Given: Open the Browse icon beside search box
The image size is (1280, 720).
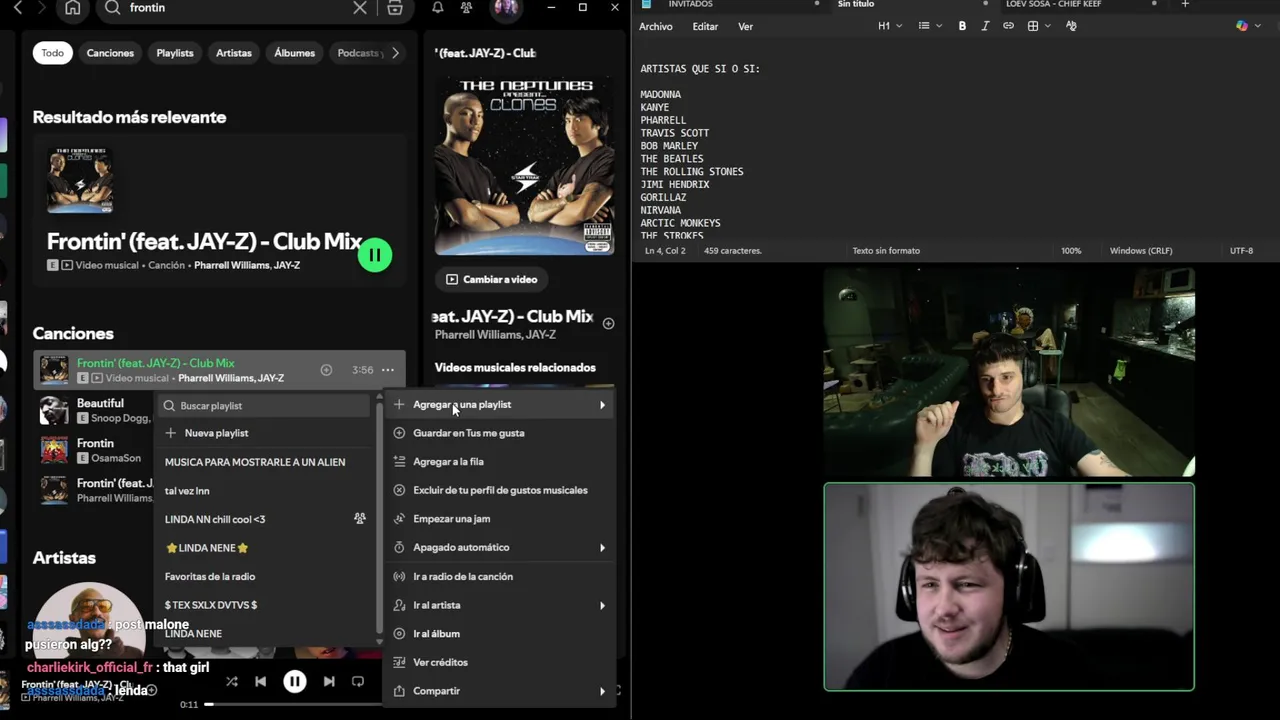Looking at the screenshot, I should coord(395,8).
